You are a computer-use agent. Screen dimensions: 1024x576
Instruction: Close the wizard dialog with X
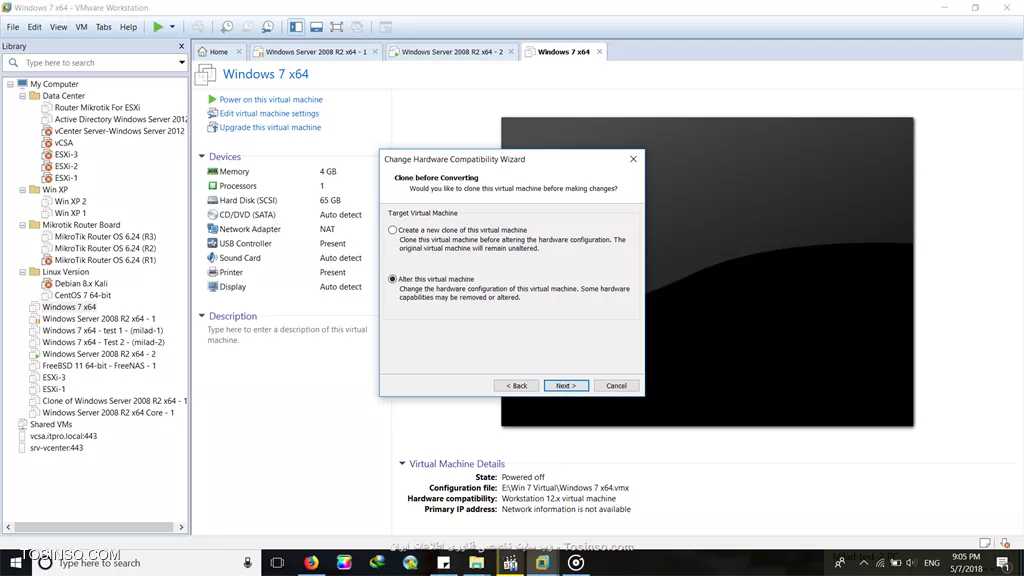click(x=633, y=159)
